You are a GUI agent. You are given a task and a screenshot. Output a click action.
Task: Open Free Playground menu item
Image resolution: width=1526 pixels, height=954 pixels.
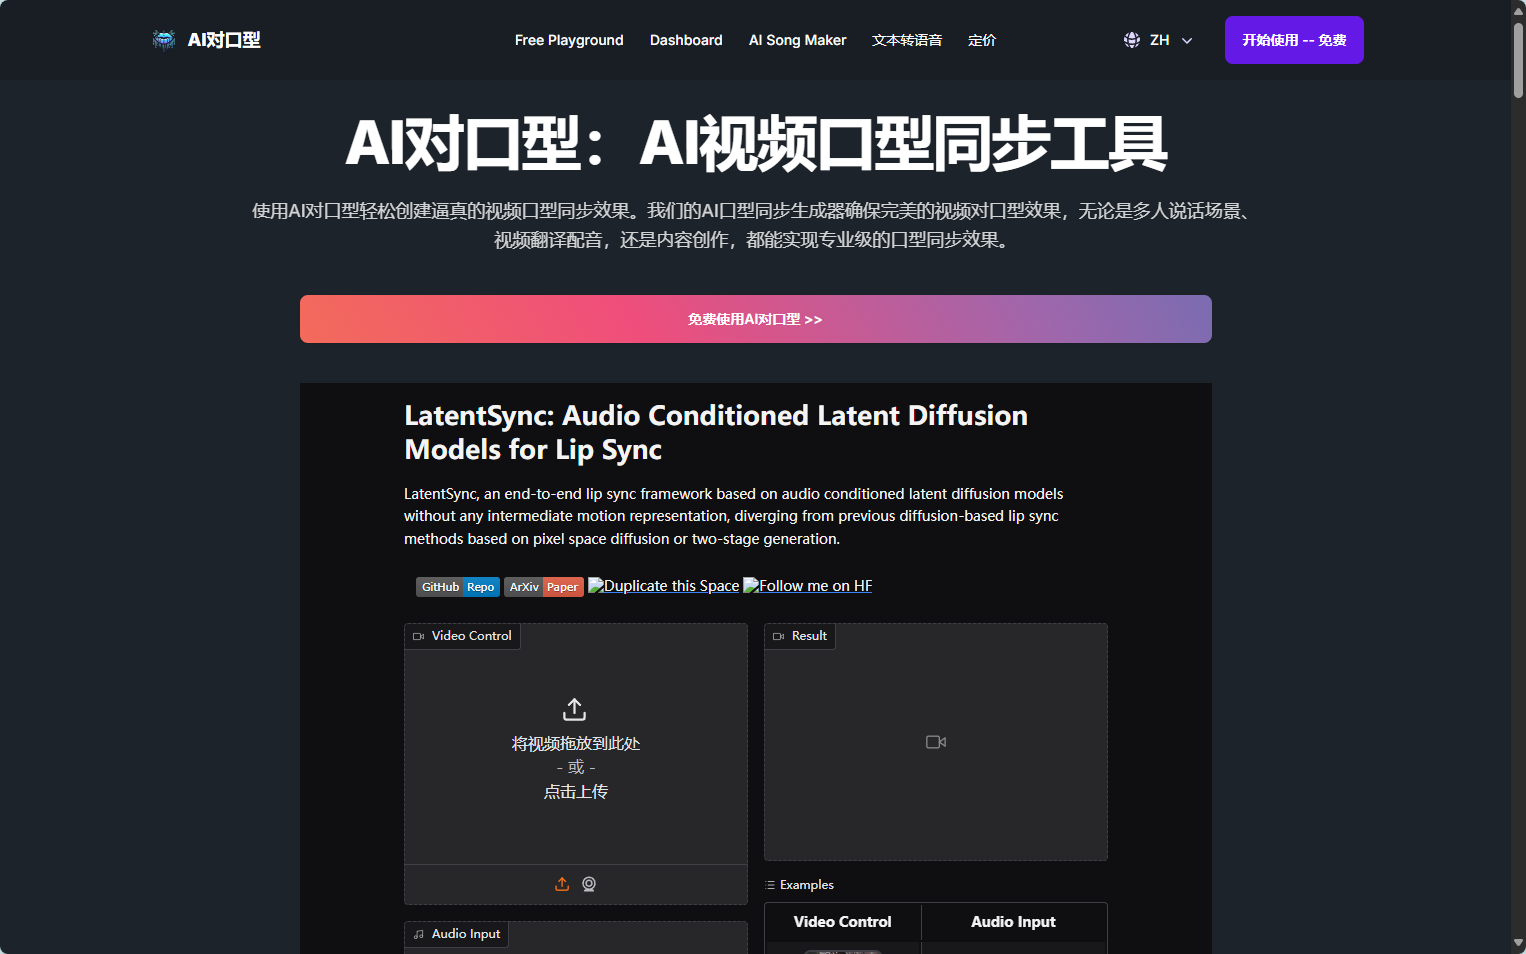tap(569, 40)
